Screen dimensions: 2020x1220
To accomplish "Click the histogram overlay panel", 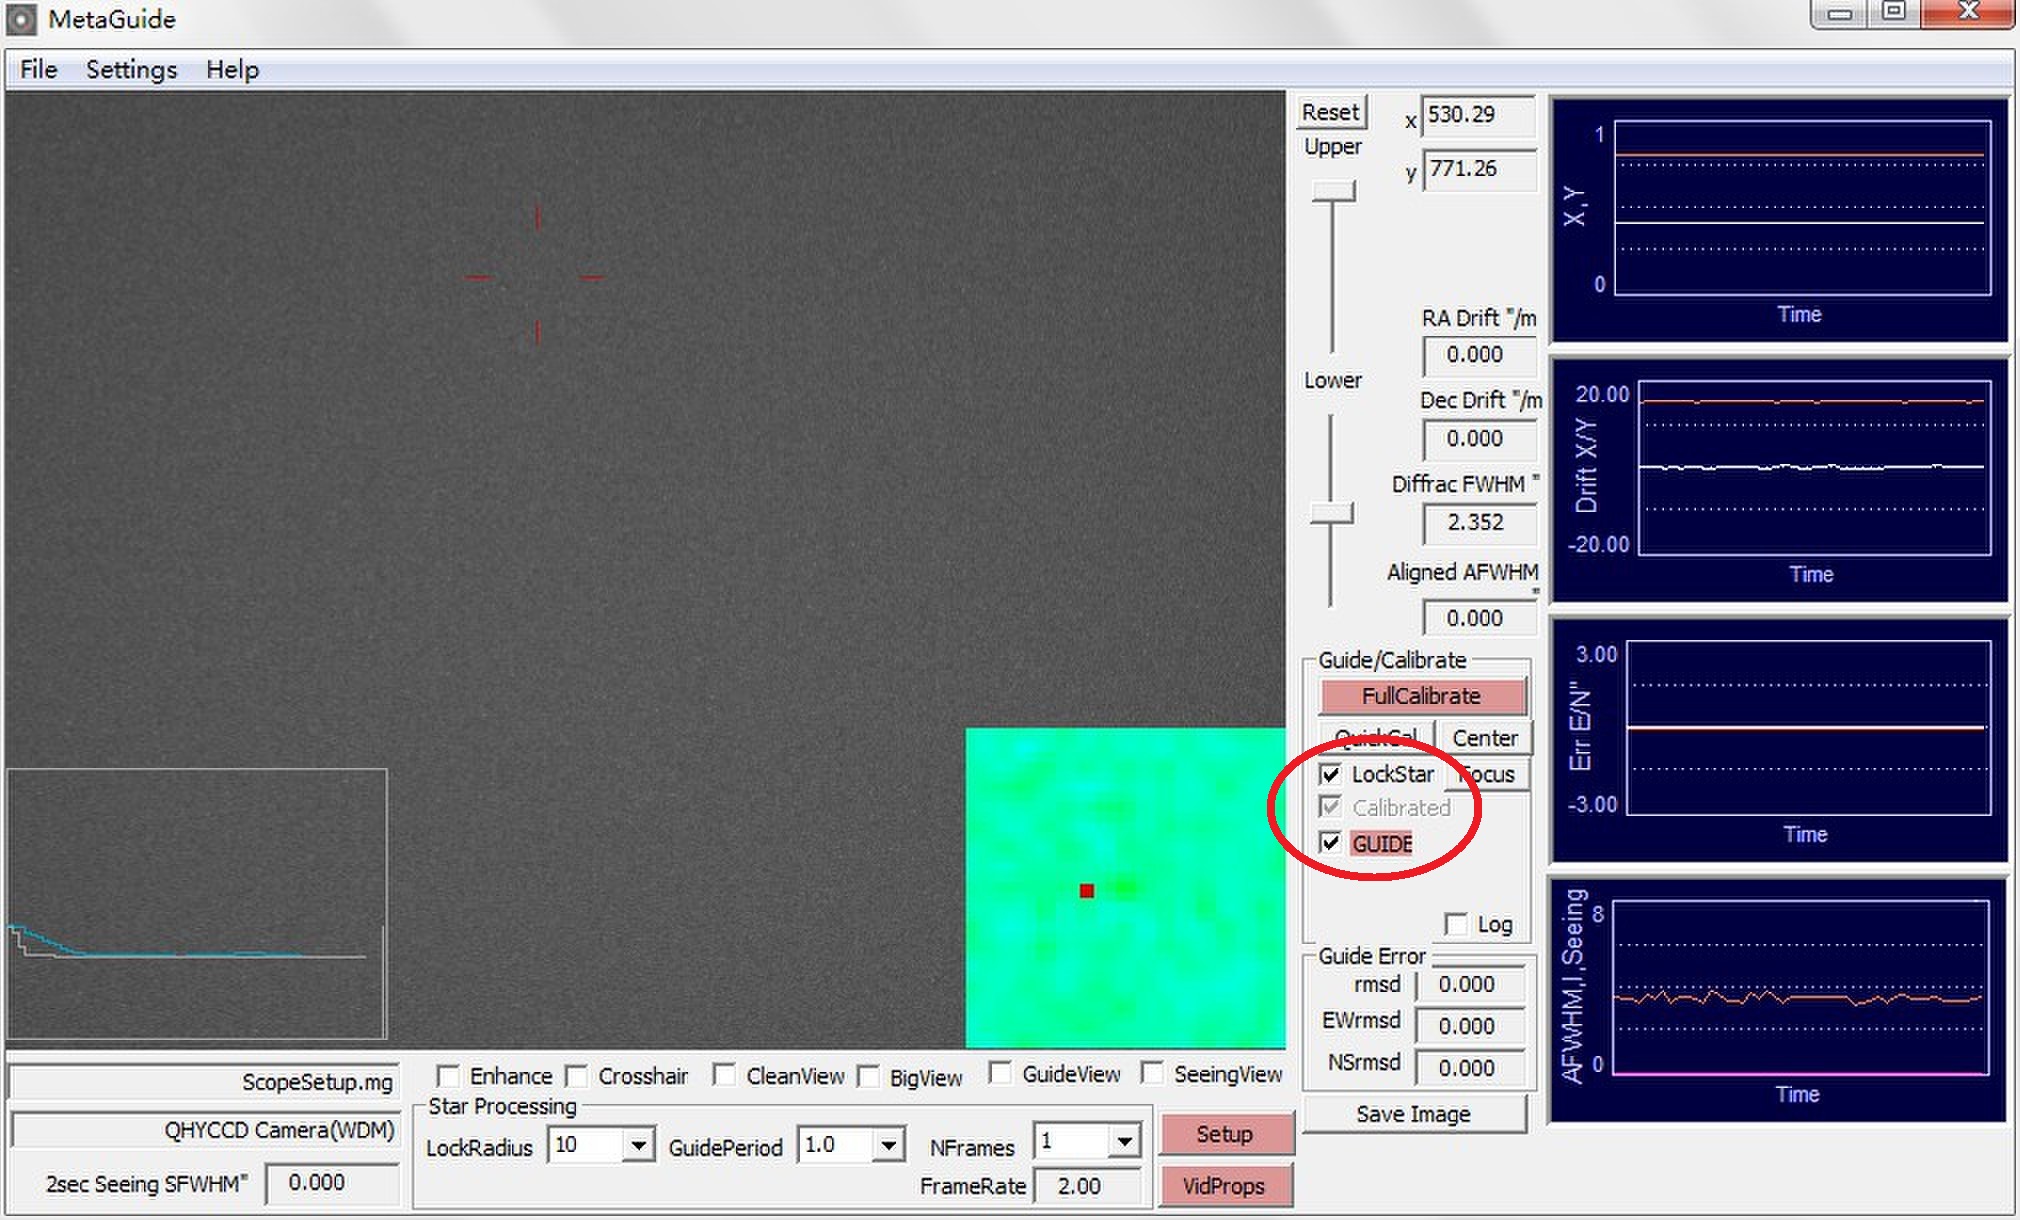I will click(197, 904).
